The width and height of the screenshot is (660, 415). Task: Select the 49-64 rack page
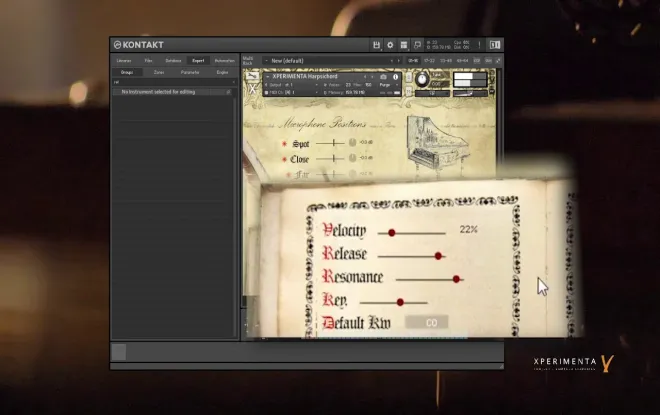point(462,61)
